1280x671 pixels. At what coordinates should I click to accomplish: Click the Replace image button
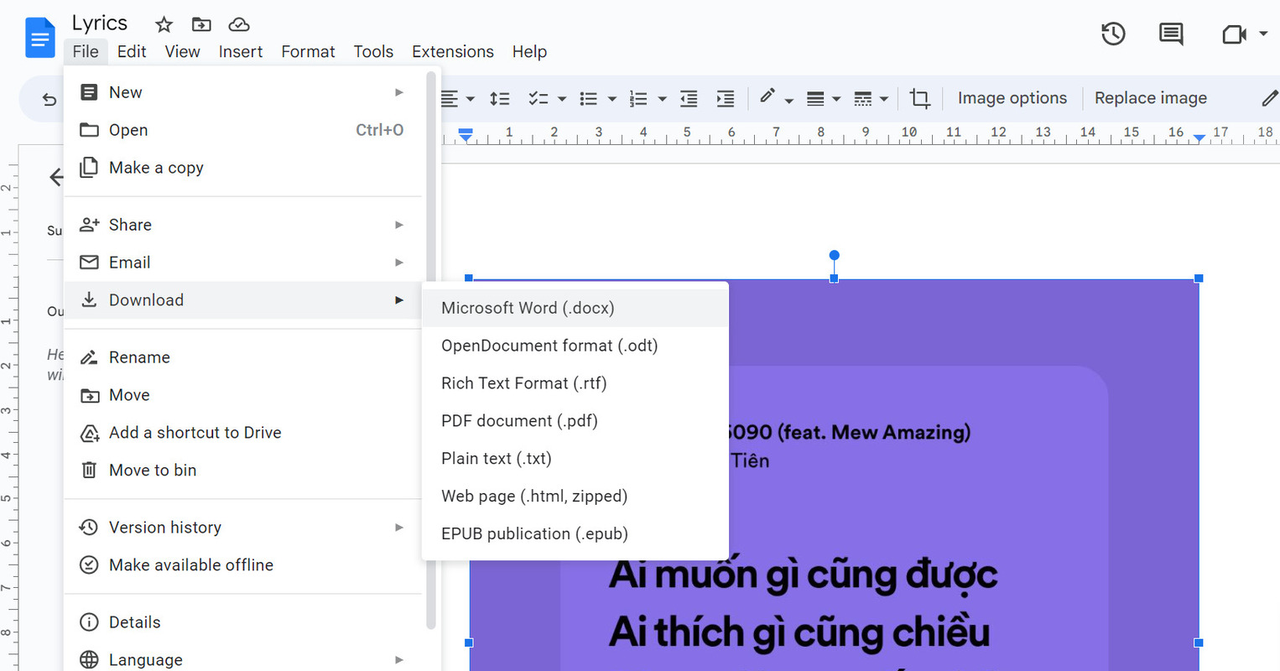tap(1151, 98)
